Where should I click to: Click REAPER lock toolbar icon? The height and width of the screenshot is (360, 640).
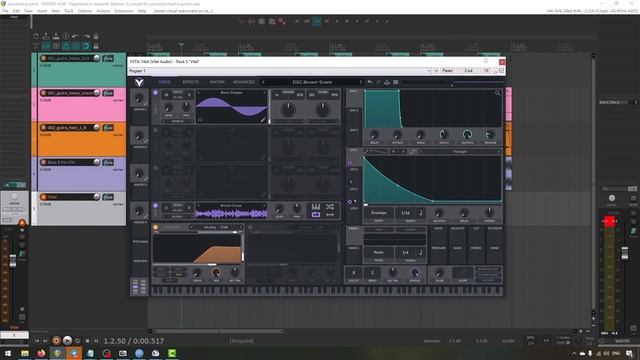pos(96,46)
